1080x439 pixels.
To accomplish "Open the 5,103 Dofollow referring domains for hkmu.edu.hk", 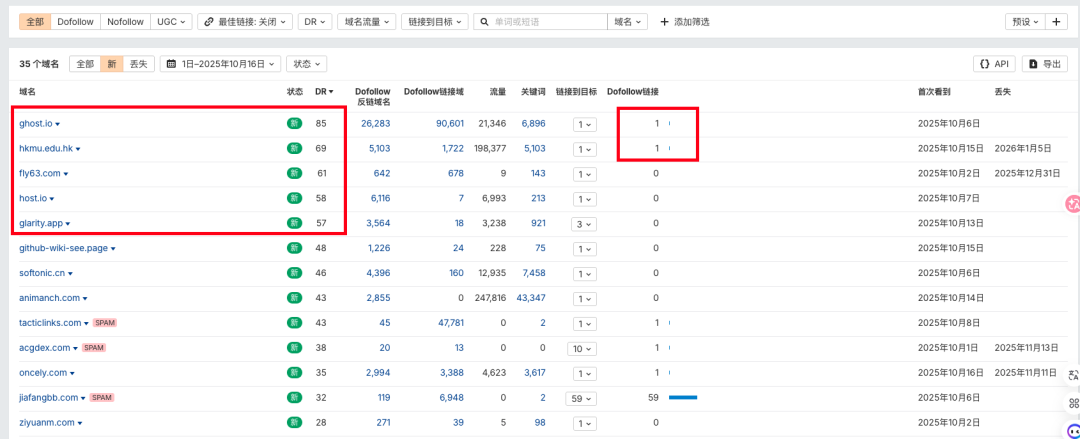I will pyautogui.click(x=380, y=149).
